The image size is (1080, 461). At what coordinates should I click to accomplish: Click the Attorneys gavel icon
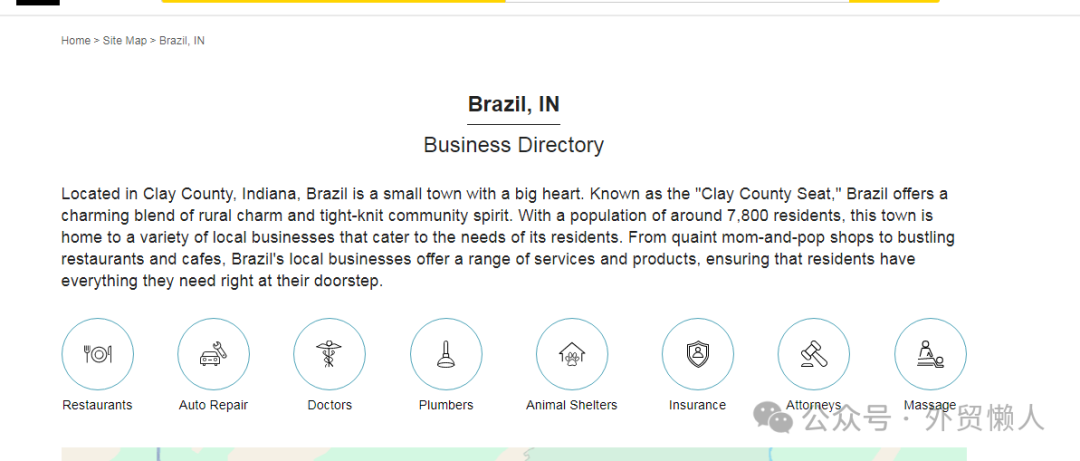813,354
